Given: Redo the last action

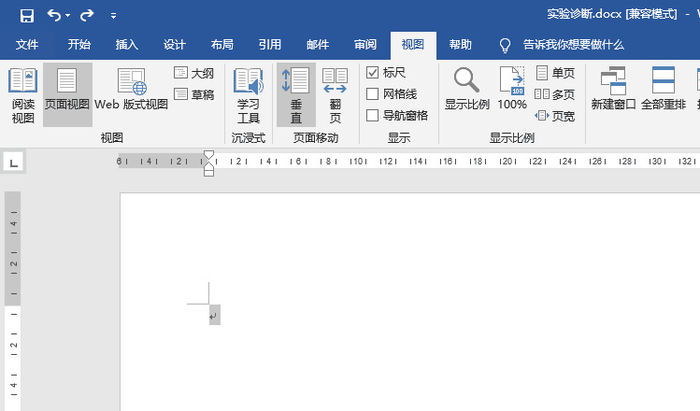Looking at the screenshot, I should (x=87, y=16).
